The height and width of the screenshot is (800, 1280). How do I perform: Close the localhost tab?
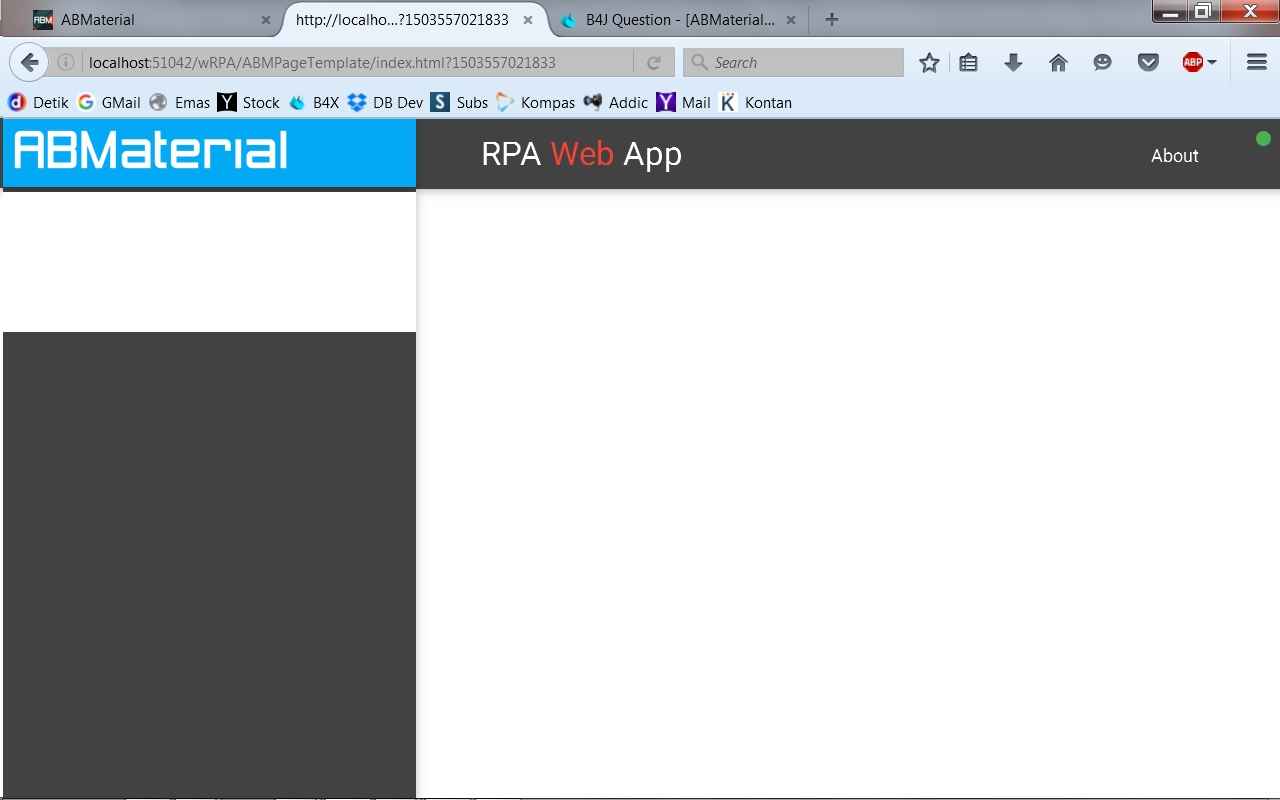[x=528, y=20]
